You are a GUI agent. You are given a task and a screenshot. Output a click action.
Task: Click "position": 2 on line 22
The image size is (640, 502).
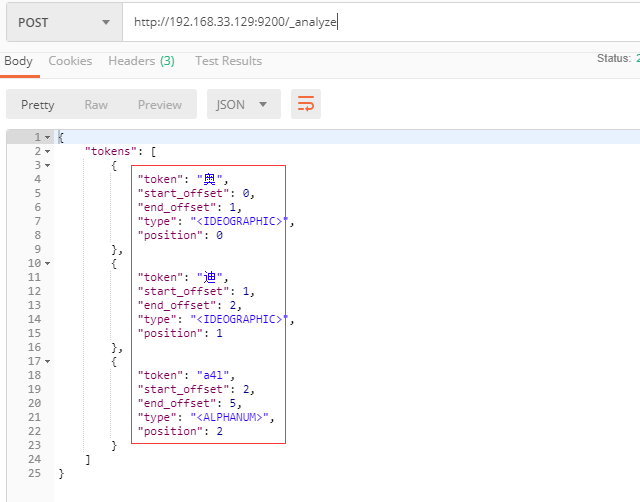click(x=180, y=431)
